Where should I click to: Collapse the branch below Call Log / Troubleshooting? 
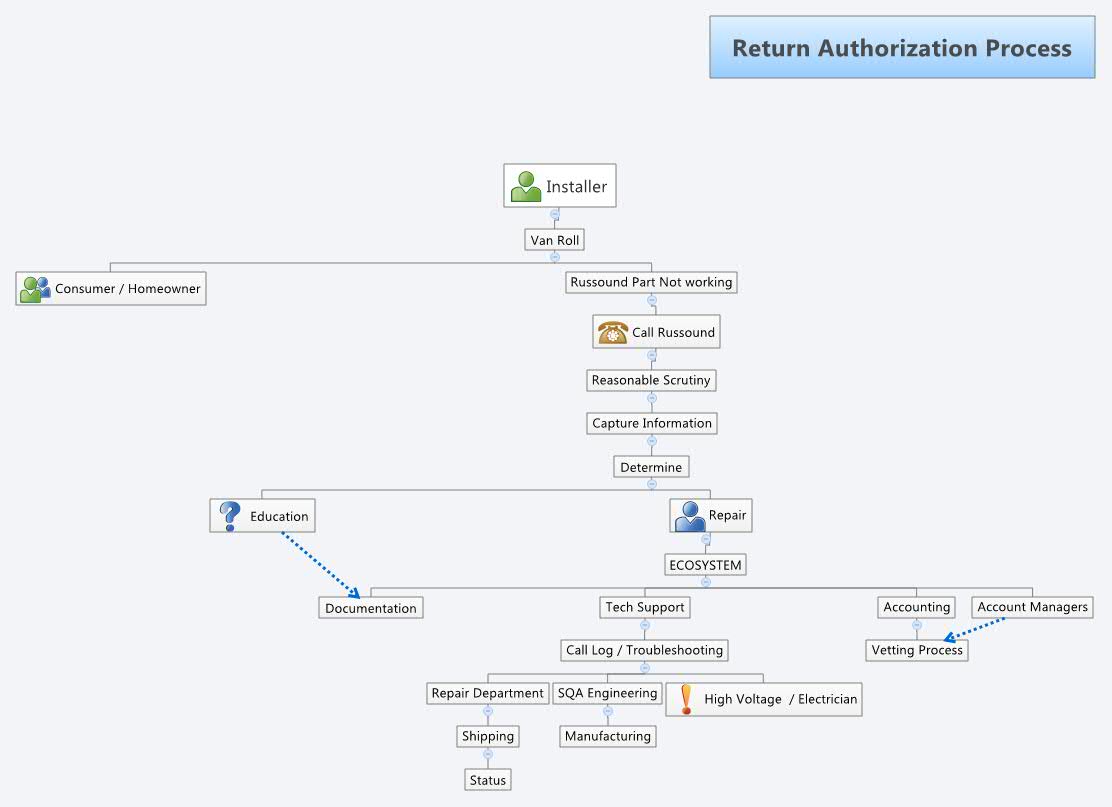click(x=645, y=667)
